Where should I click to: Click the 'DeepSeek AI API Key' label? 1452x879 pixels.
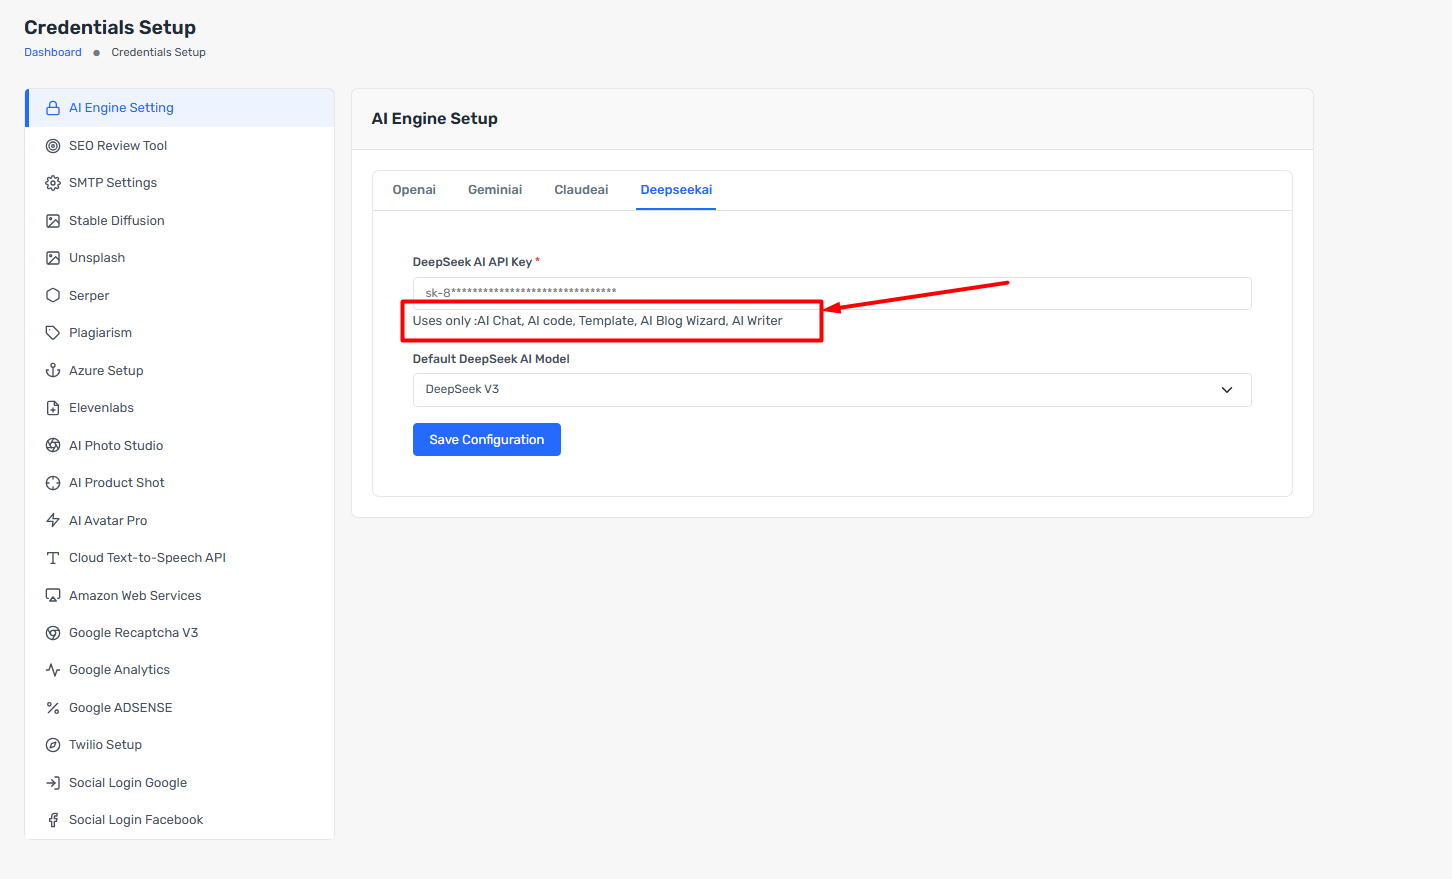click(x=472, y=262)
